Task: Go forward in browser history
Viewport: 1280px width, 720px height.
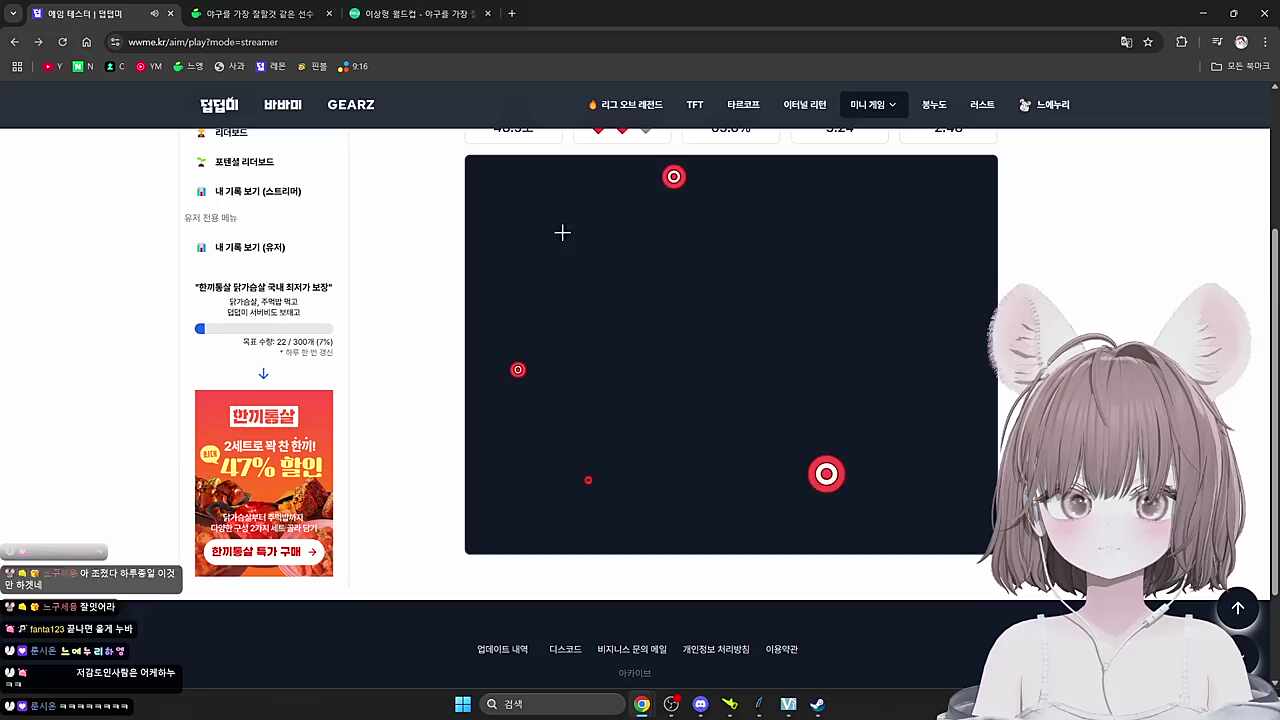Action: pos(38,42)
